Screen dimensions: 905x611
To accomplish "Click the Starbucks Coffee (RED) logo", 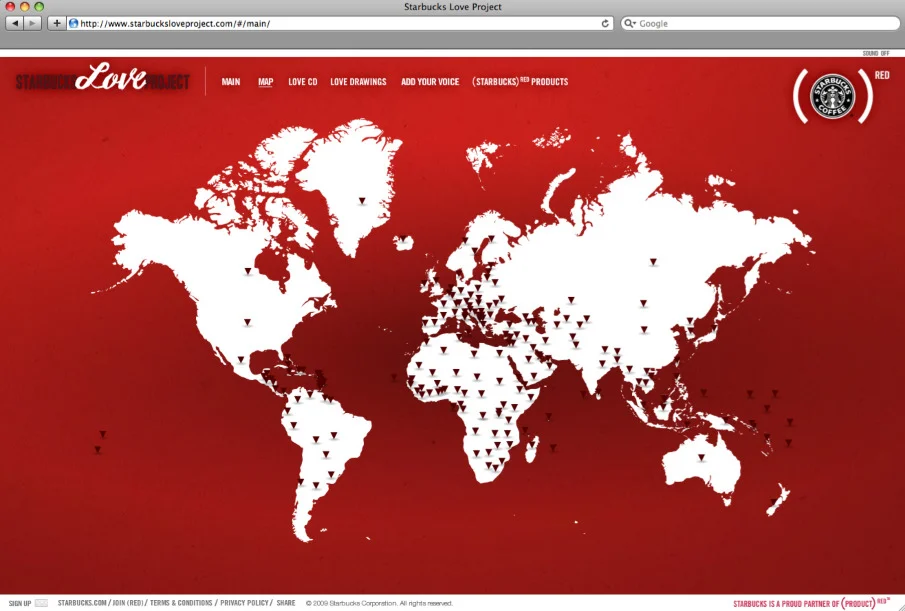I will (832, 96).
